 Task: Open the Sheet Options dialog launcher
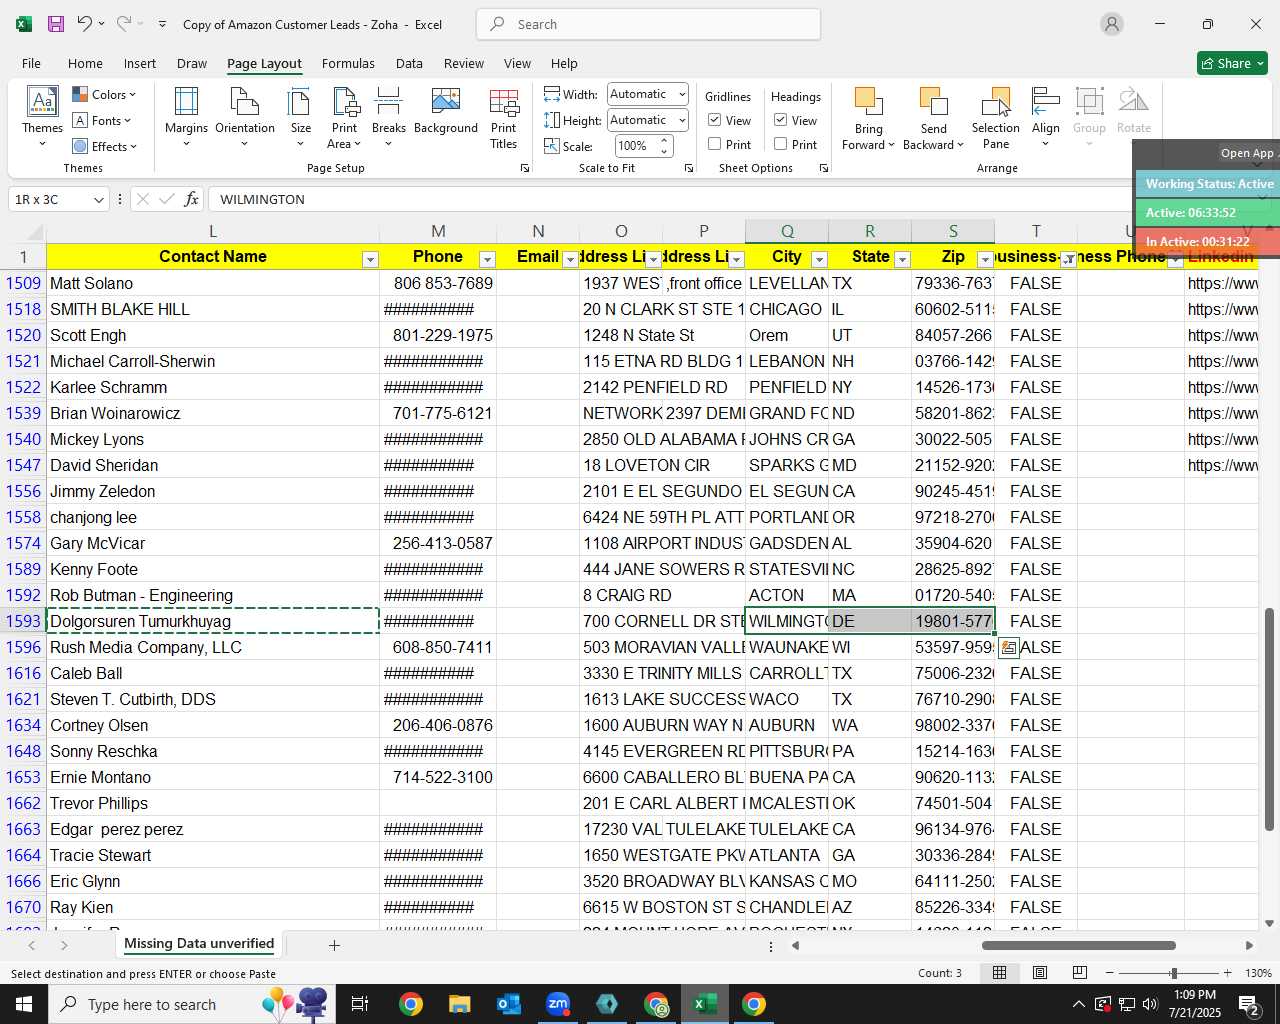(824, 169)
